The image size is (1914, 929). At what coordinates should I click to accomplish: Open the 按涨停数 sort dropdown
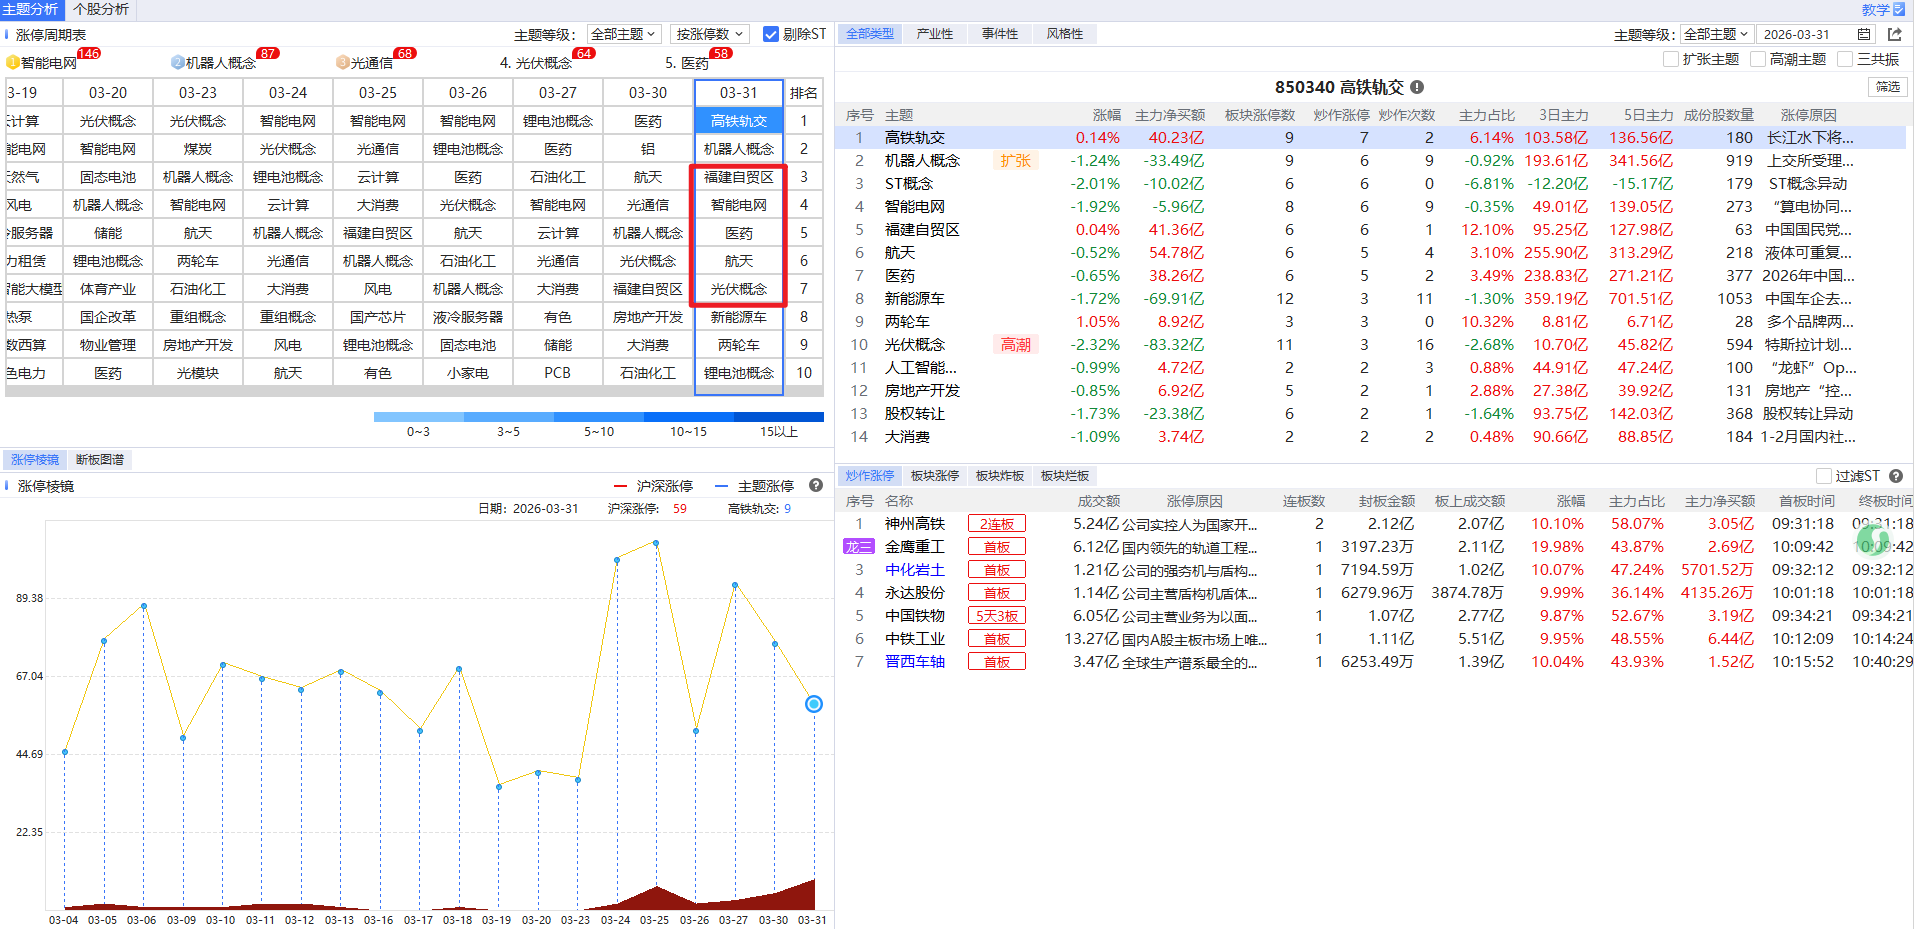(709, 34)
